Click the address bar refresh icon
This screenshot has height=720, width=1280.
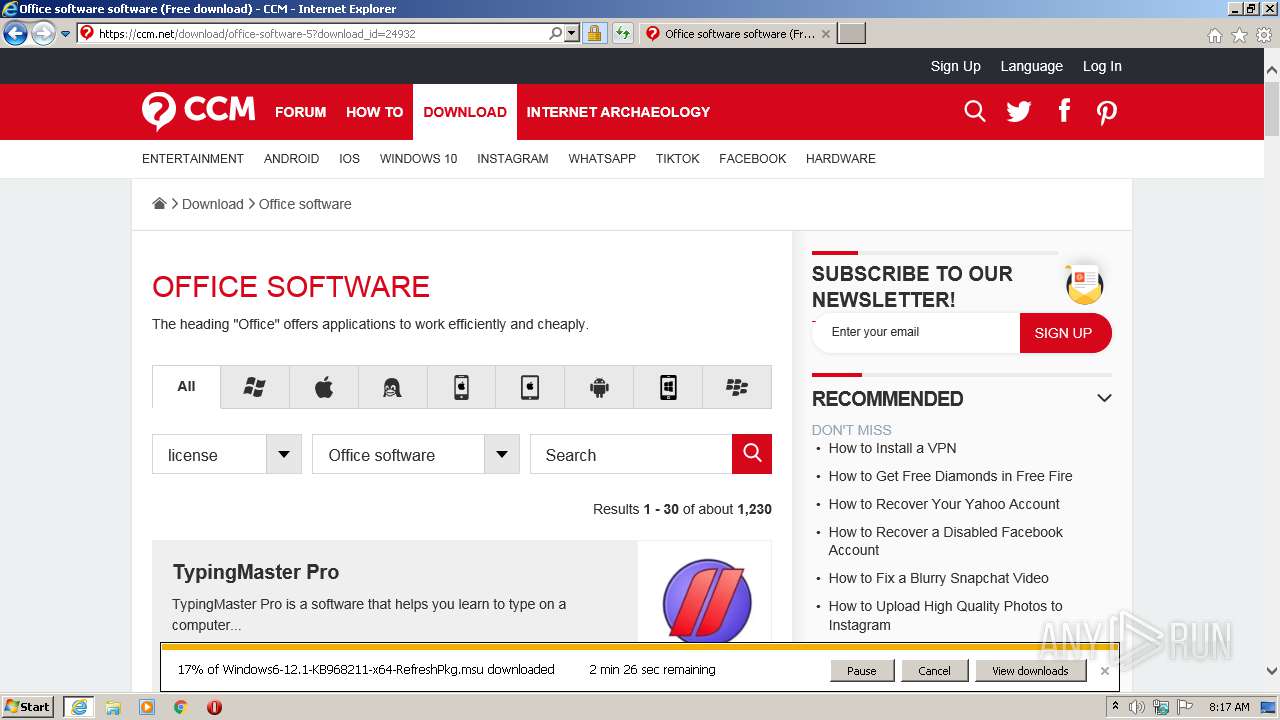click(623, 33)
